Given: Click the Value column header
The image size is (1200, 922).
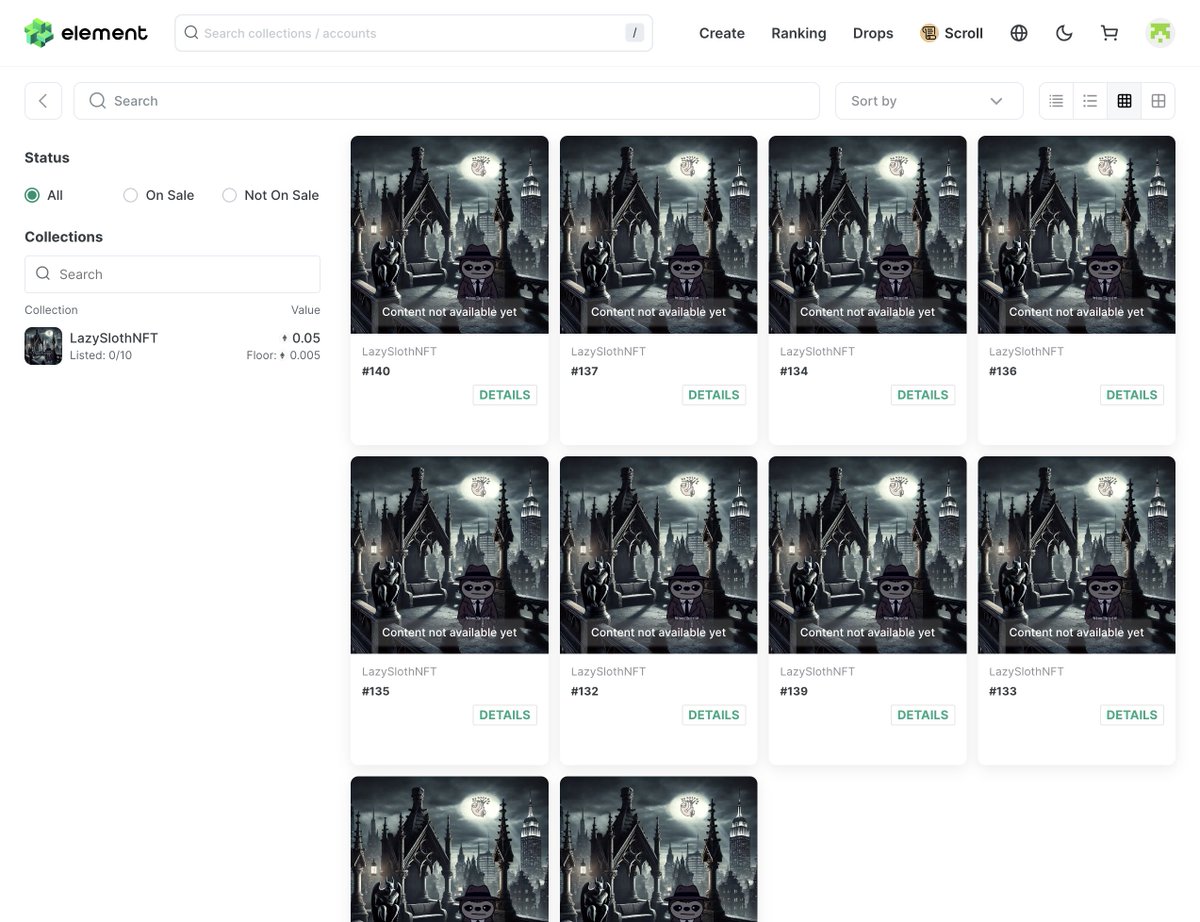Looking at the screenshot, I should click(306, 310).
